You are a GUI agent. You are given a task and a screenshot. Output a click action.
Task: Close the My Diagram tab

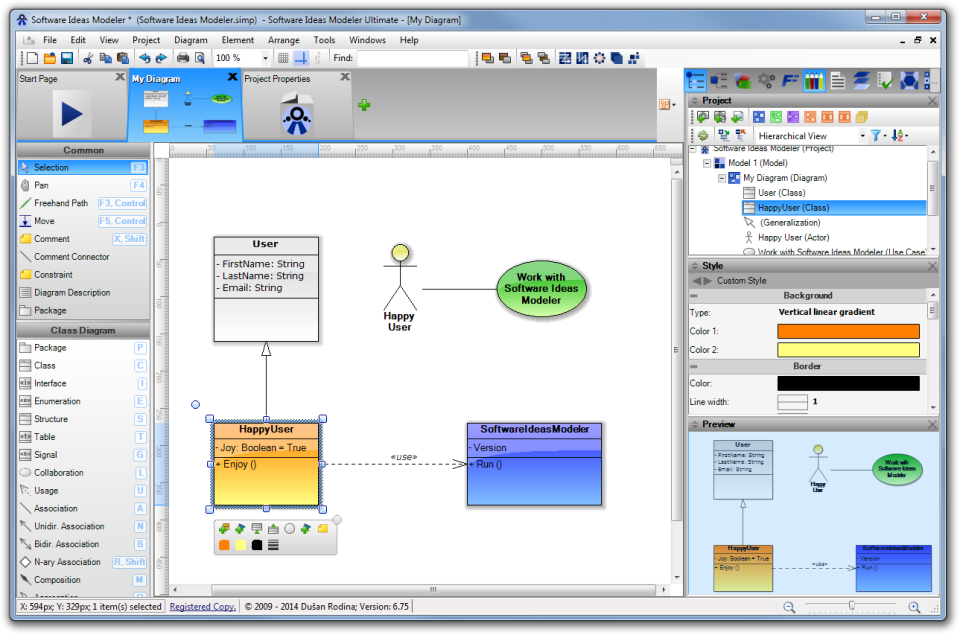click(x=232, y=77)
